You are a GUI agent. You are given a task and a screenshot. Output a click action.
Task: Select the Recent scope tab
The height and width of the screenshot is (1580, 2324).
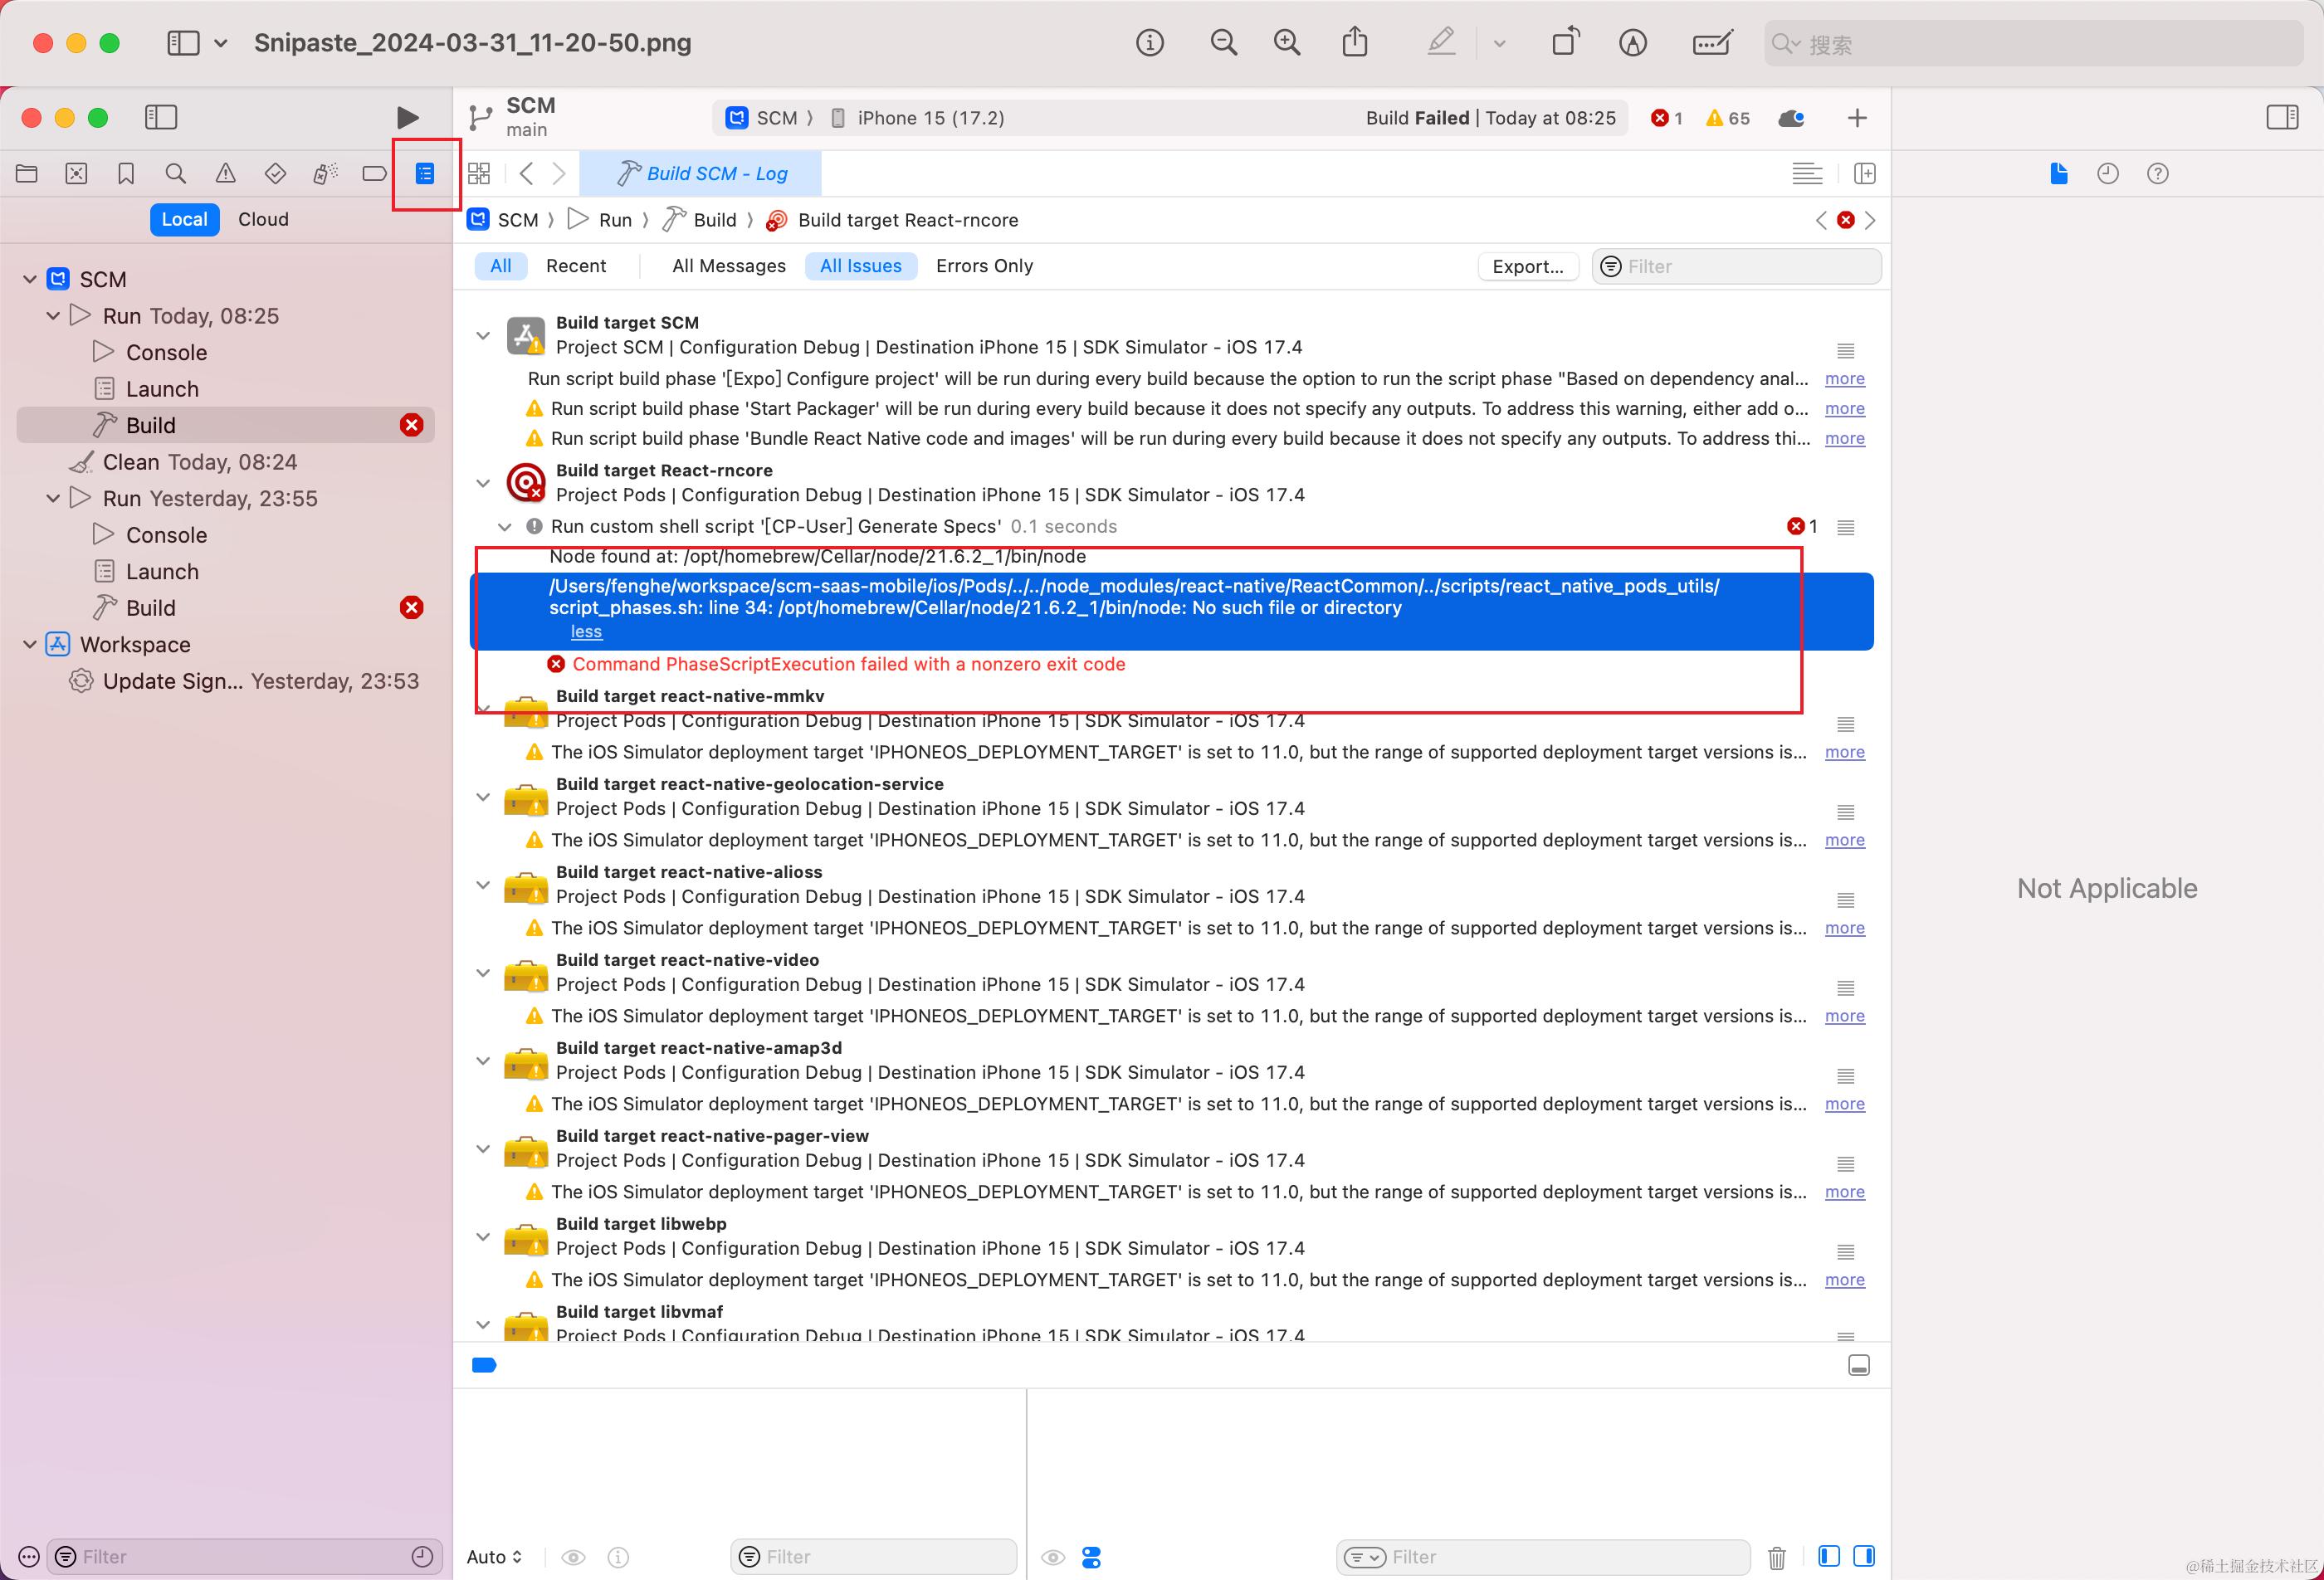pyautogui.click(x=575, y=266)
